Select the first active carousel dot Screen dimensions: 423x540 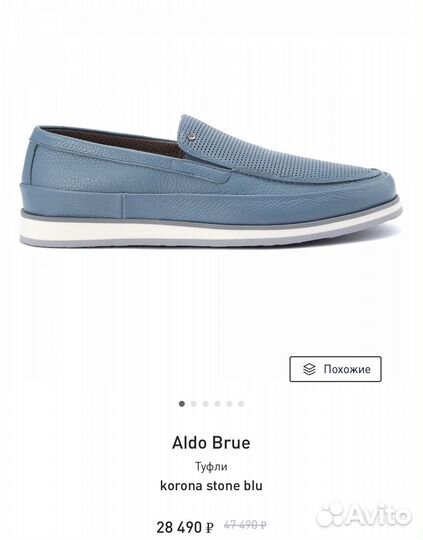point(182,404)
